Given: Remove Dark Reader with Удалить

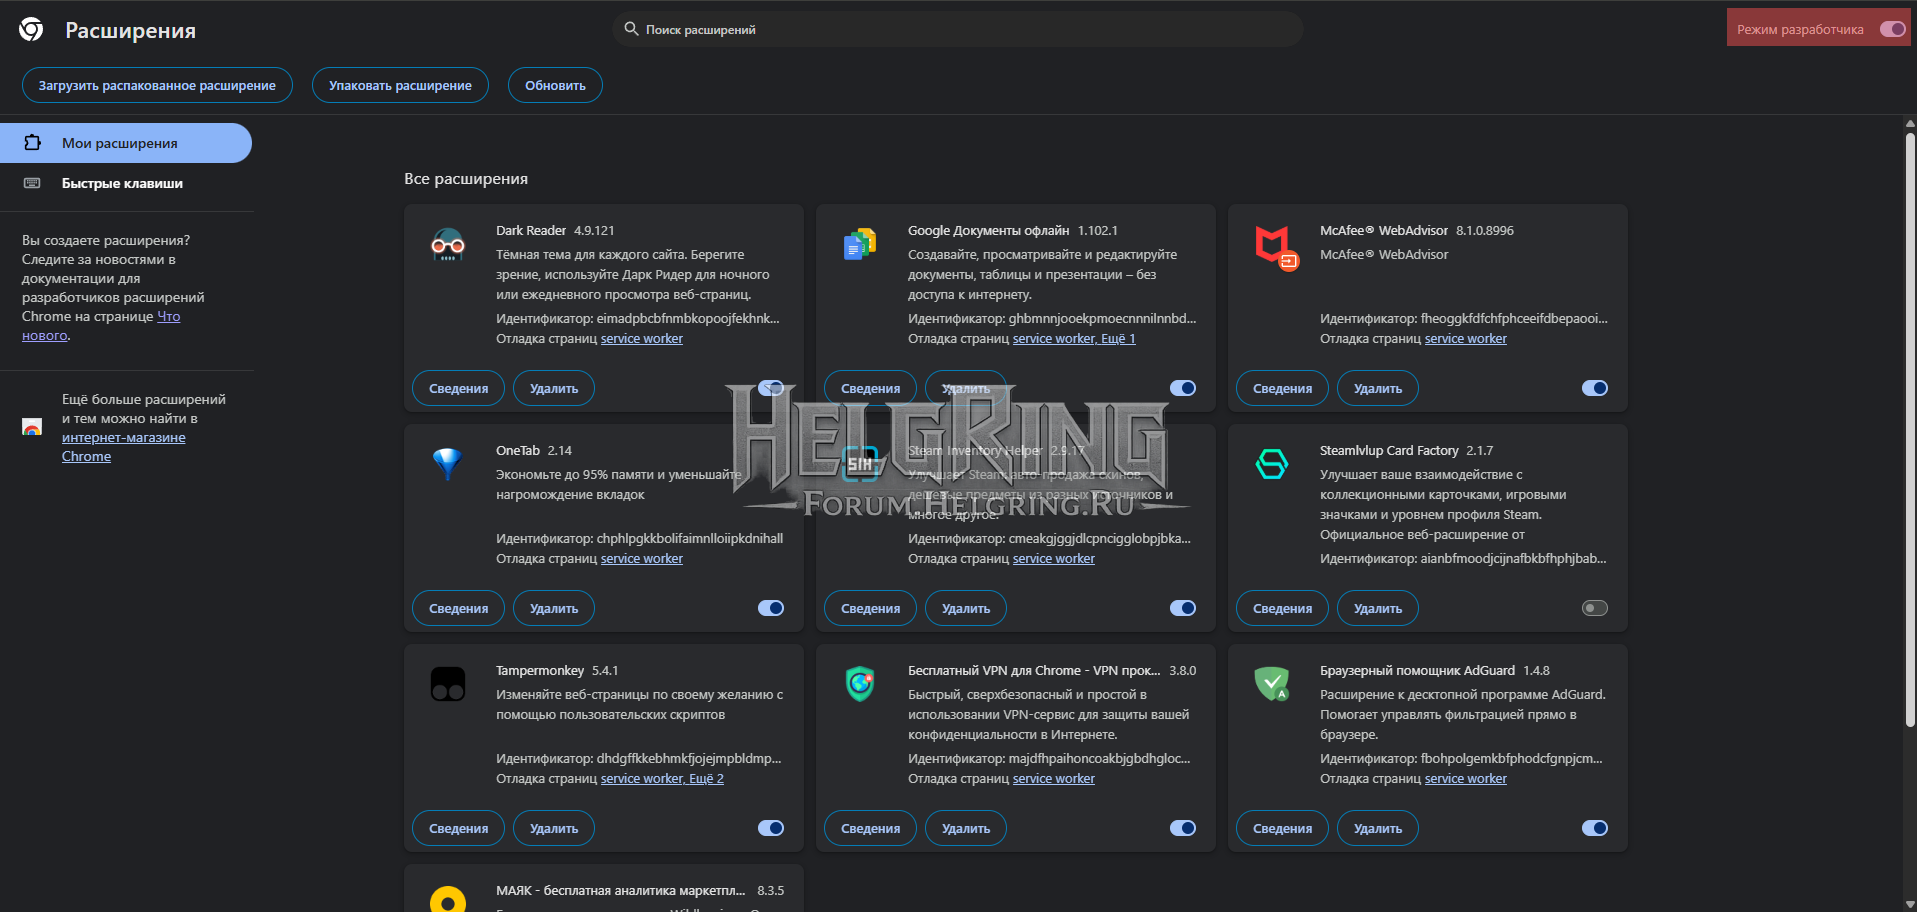Looking at the screenshot, I should coord(554,388).
